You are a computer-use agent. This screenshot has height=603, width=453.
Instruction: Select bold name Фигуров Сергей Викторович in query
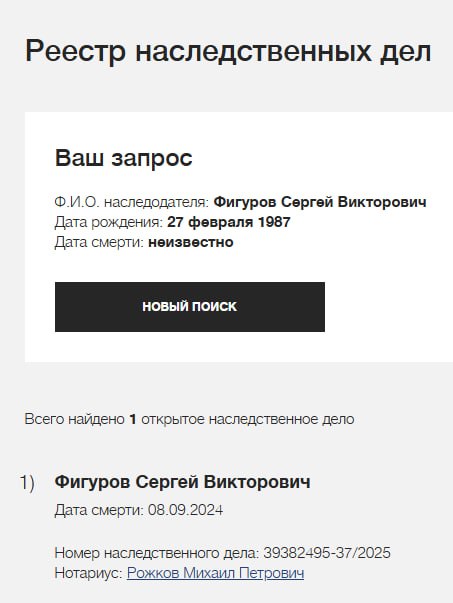click(x=320, y=202)
